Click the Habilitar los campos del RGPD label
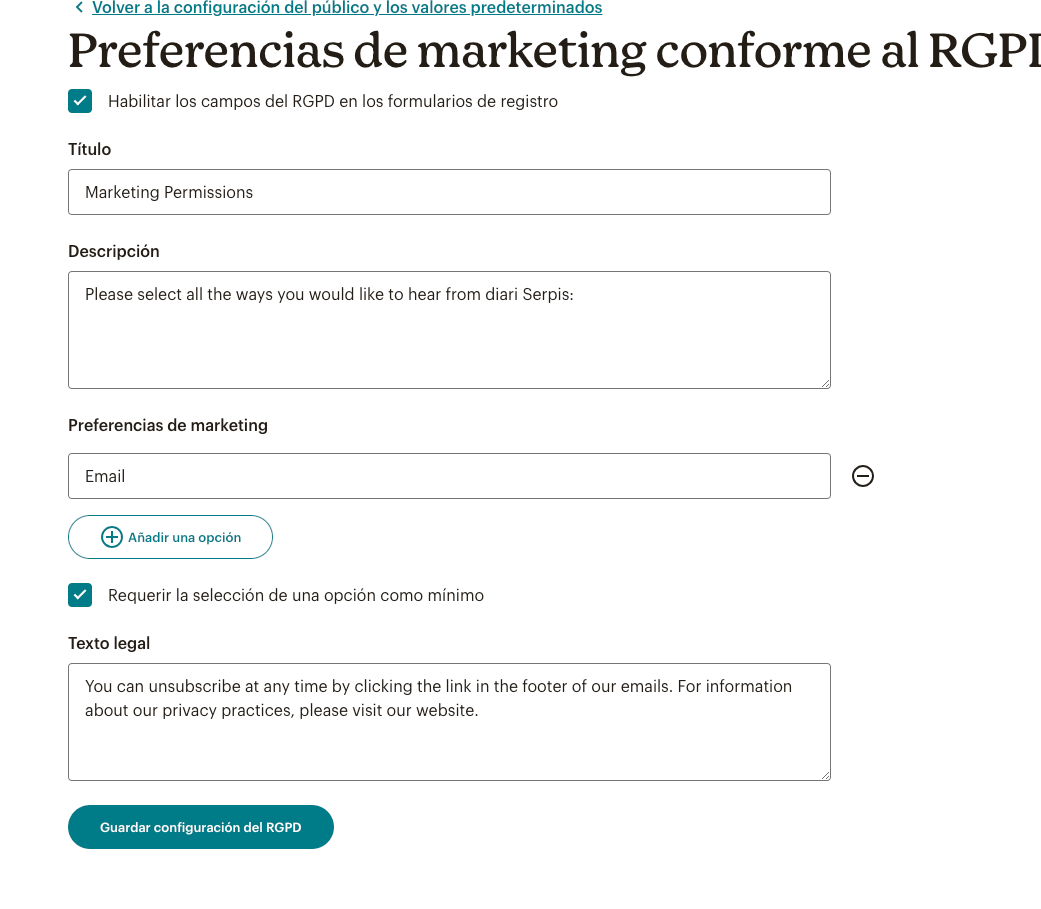Viewport: 1041px width, 909px height. tap(333, 102)
